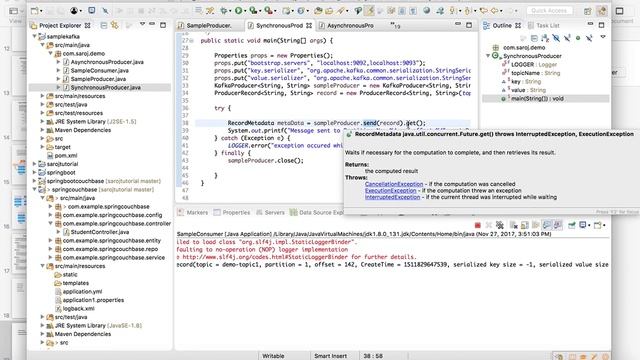Viewport: 640px width, 360px height.
Task: Select pom.xml in samplekafka project
Action: click(66, 156)
